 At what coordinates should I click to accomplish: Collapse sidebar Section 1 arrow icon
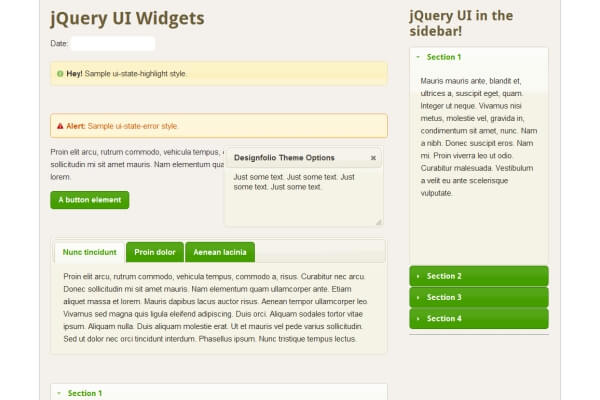point(417,58)
